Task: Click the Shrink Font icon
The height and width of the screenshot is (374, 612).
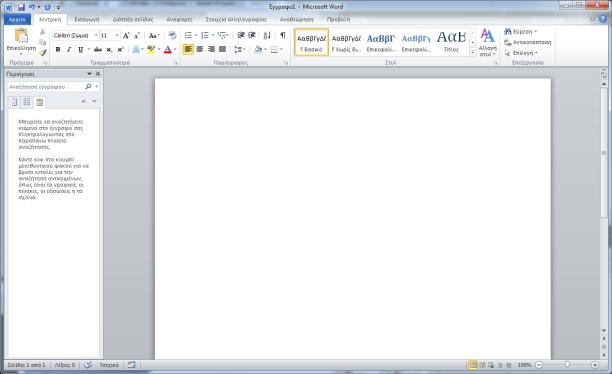Action: pyautogui.click(x=137, y=36)
